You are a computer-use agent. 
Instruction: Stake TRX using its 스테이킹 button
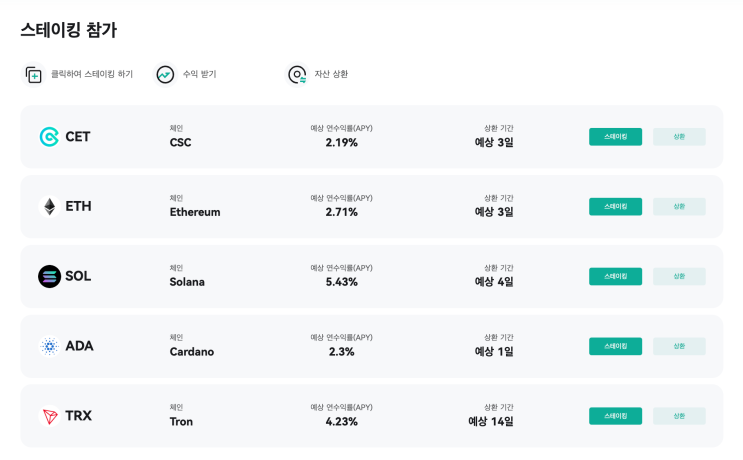615,416
